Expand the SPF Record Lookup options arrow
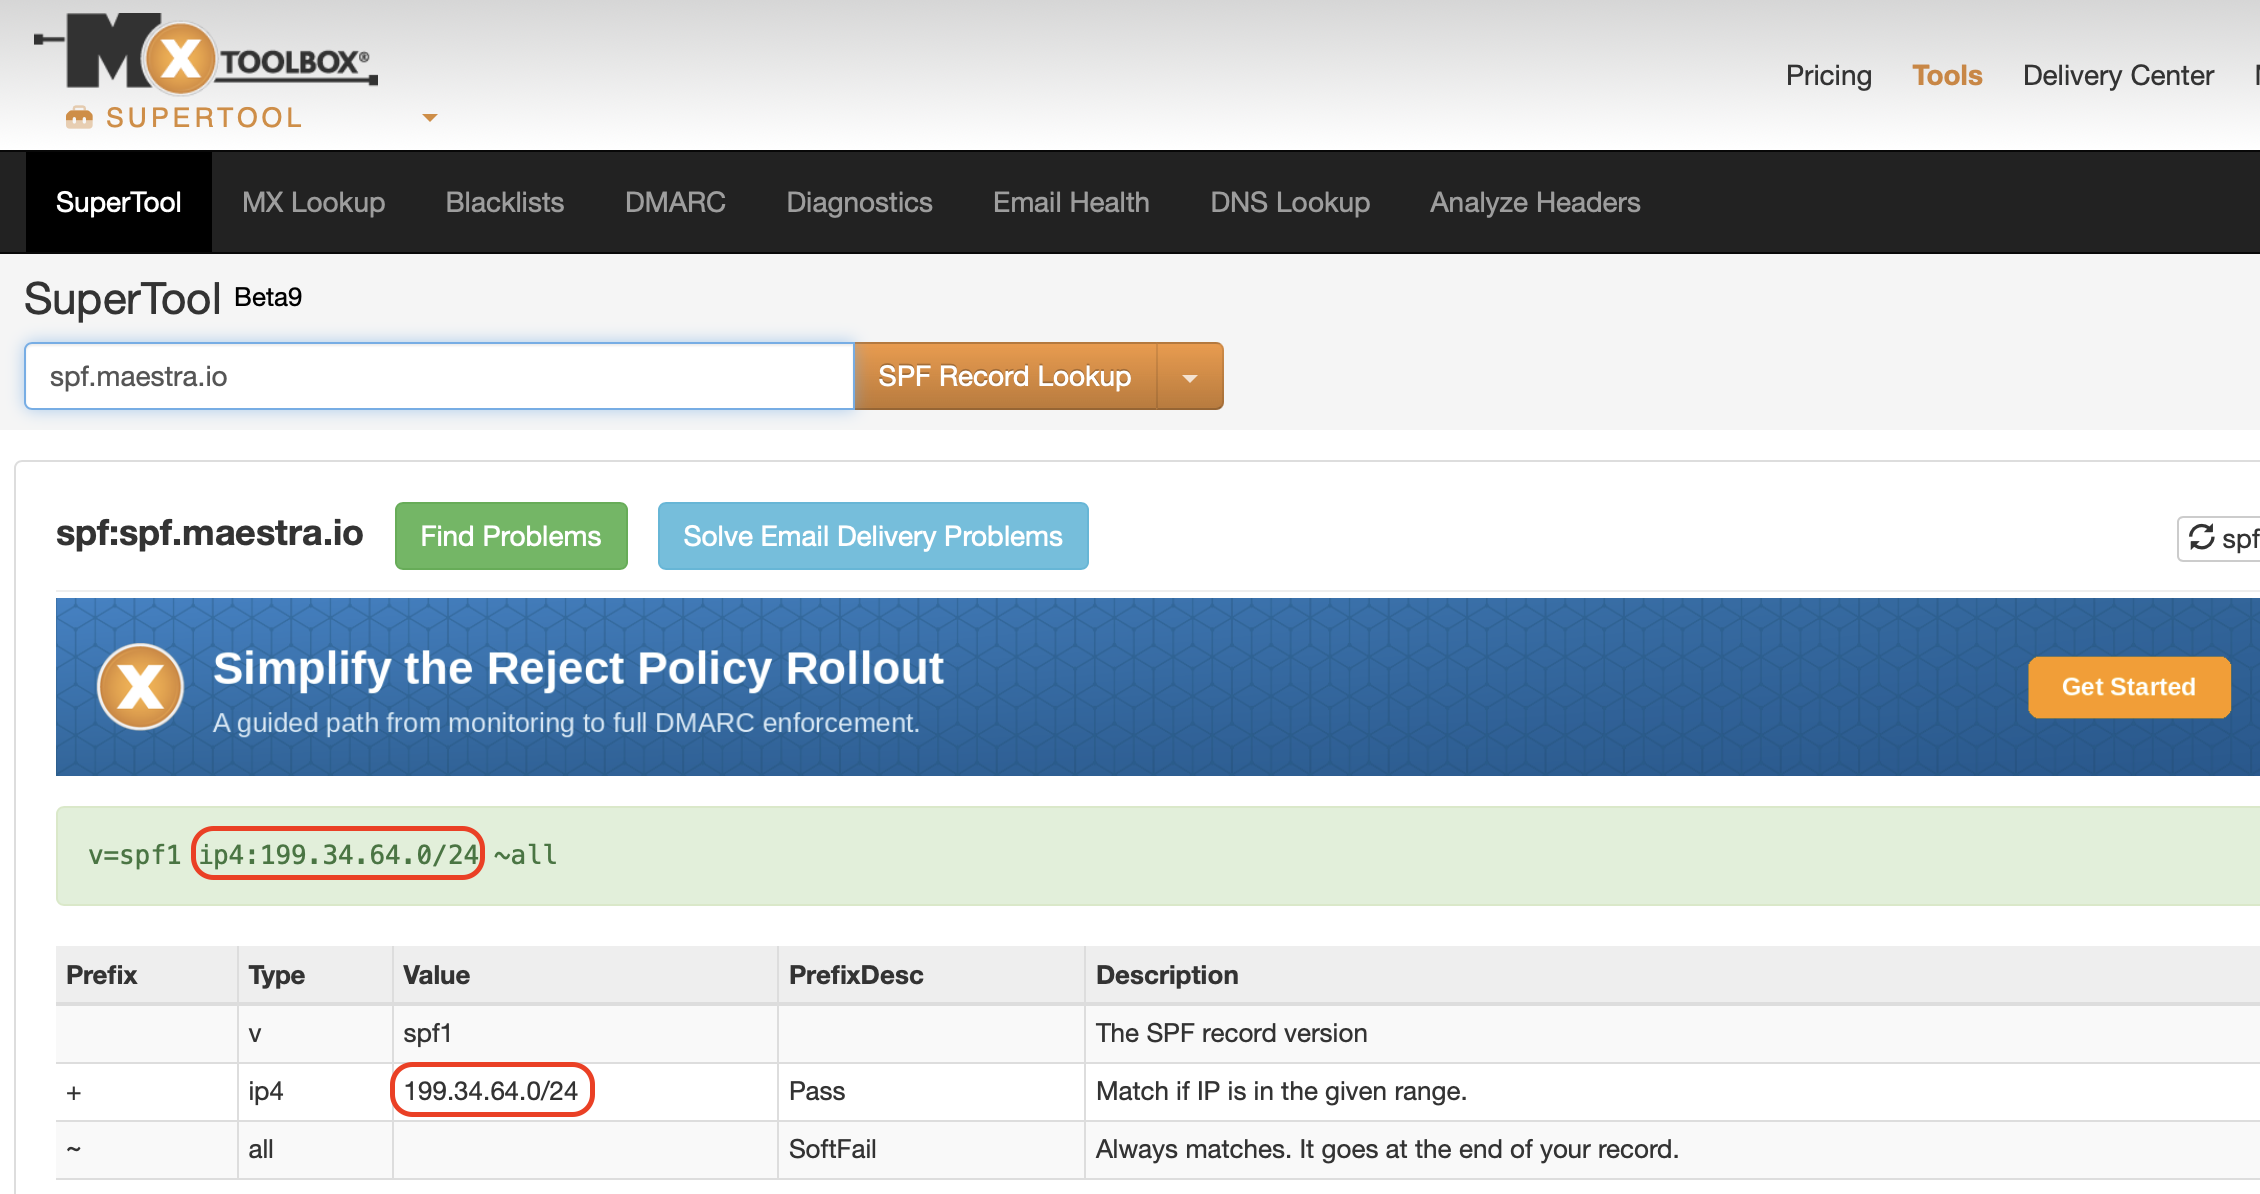This screenshot has height=1194, width=2260. click(x=1190, y=377)
